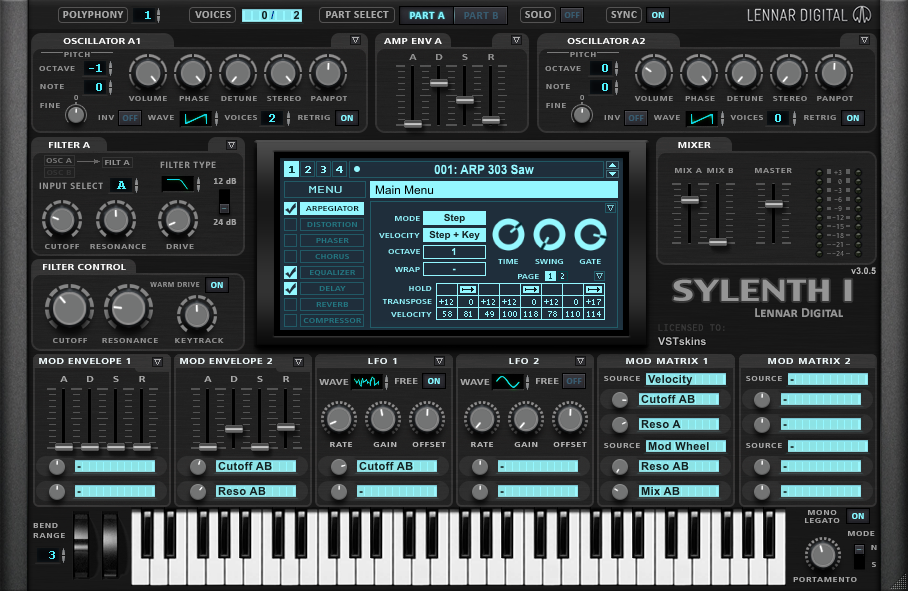Click the Oscillator A1 FINE tune knob
Screen dimensions: 908x591
(x=76, y=114)
